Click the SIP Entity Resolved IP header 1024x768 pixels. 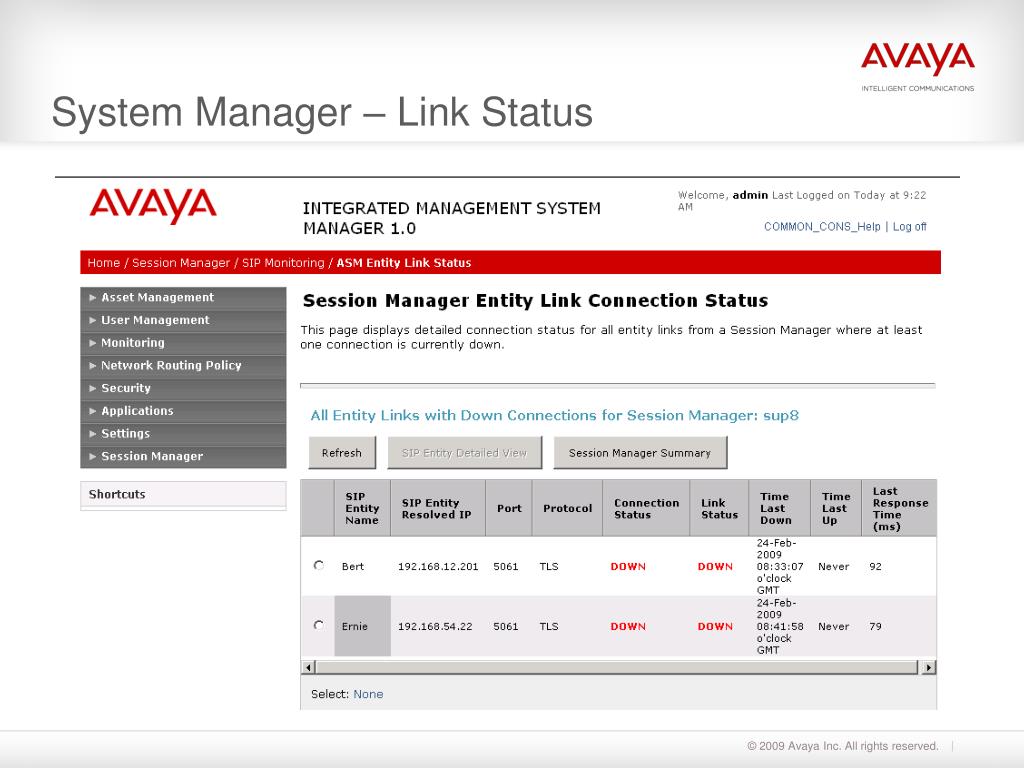click(x=436, y=509)
